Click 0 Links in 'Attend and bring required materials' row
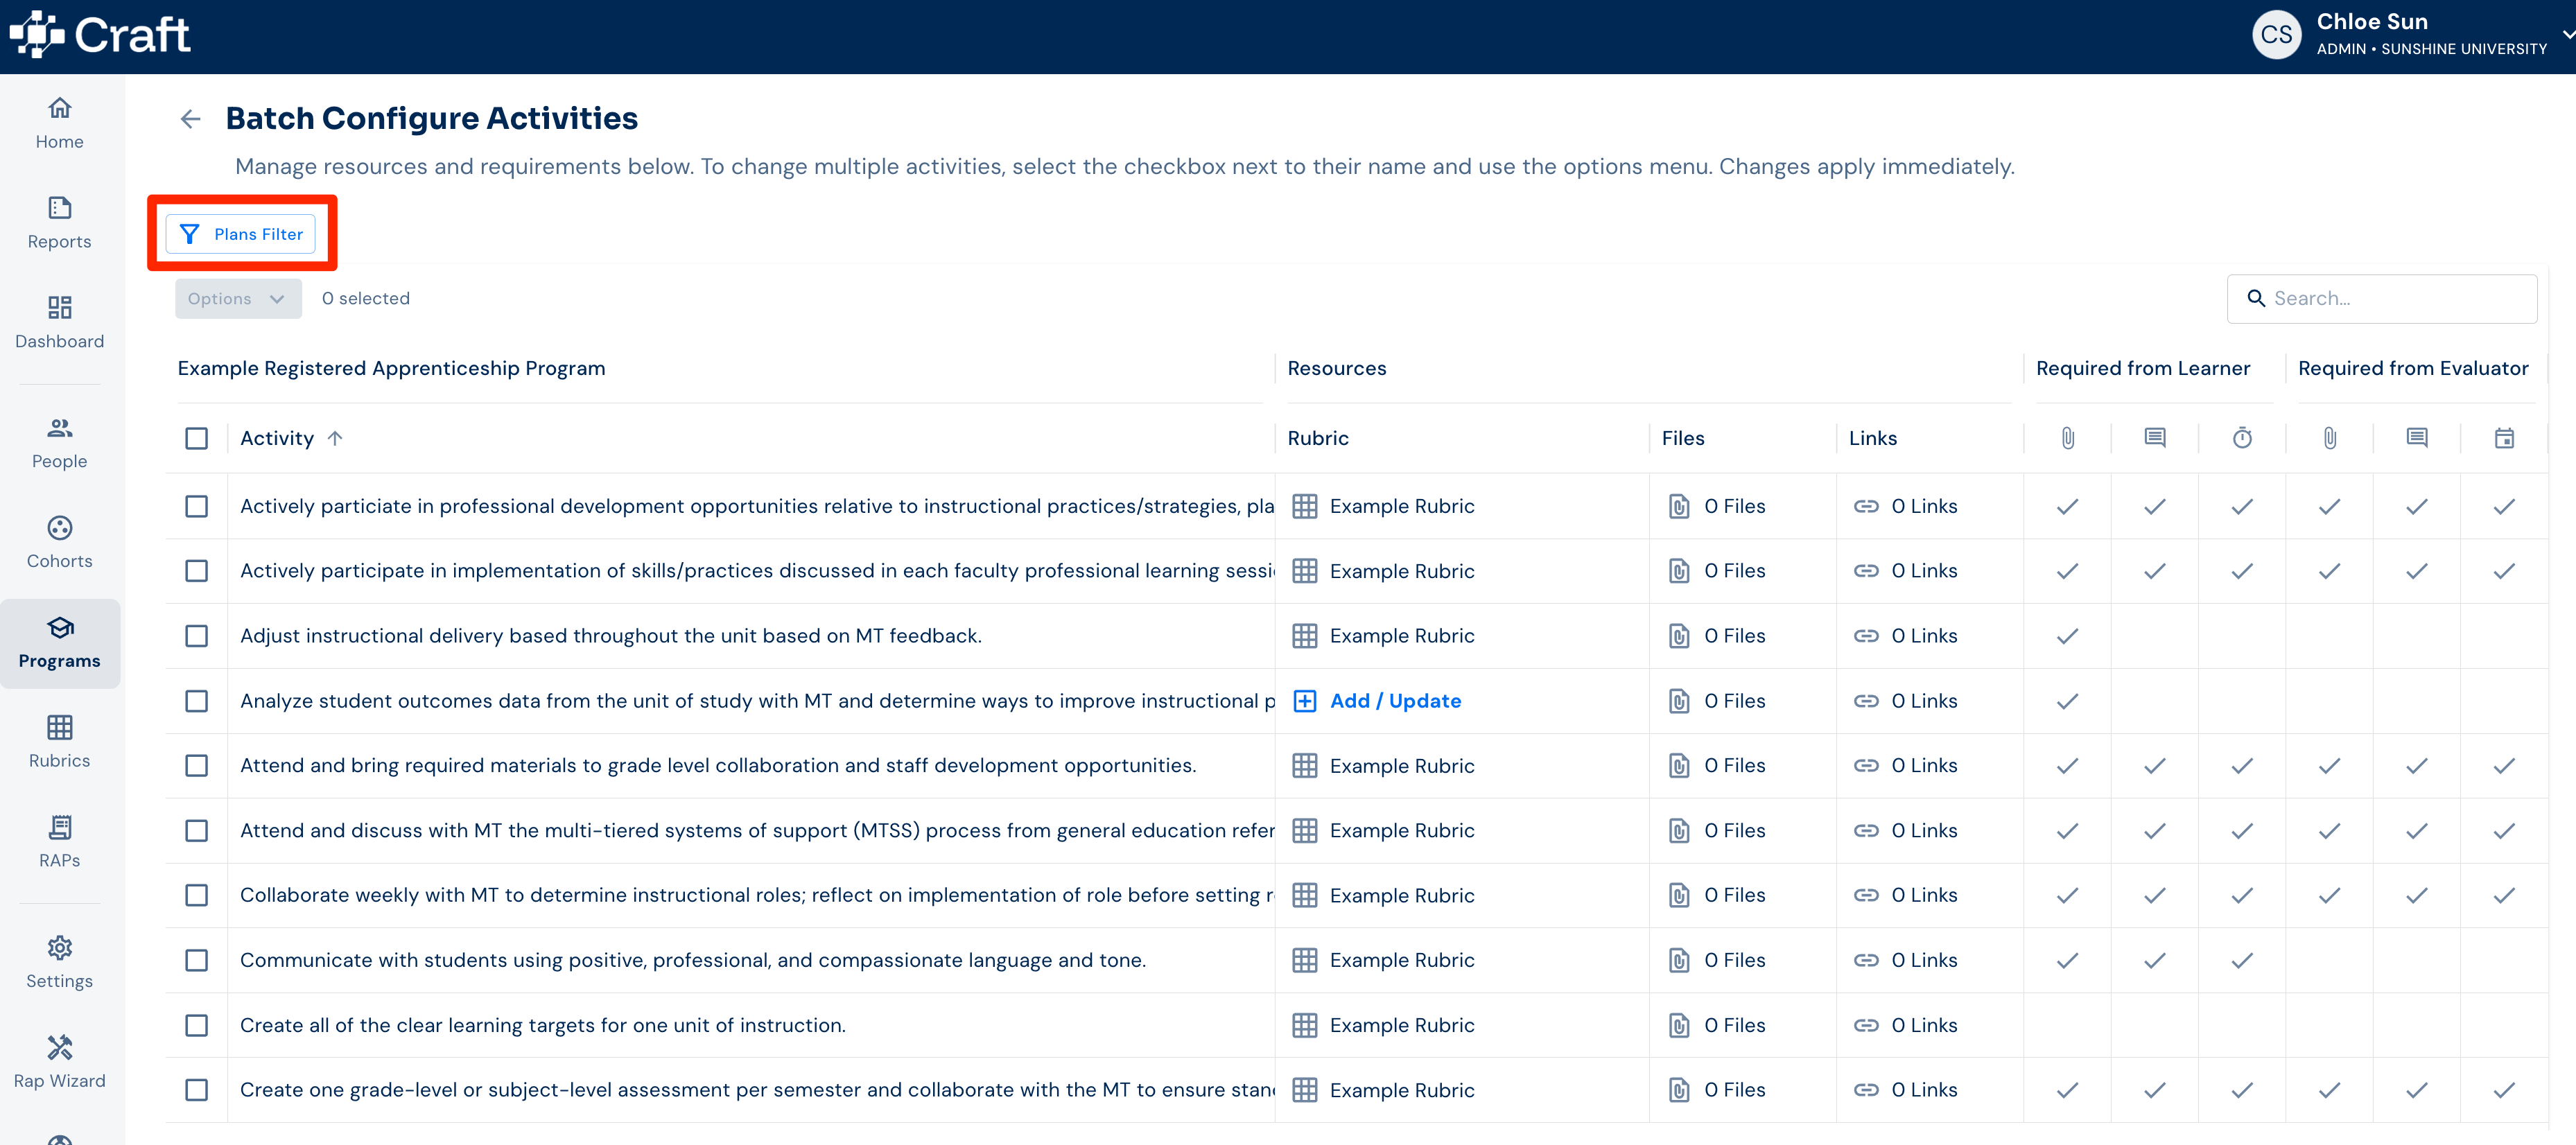This screenshot has height=1145, width=2576. [x=1924, y=766]
